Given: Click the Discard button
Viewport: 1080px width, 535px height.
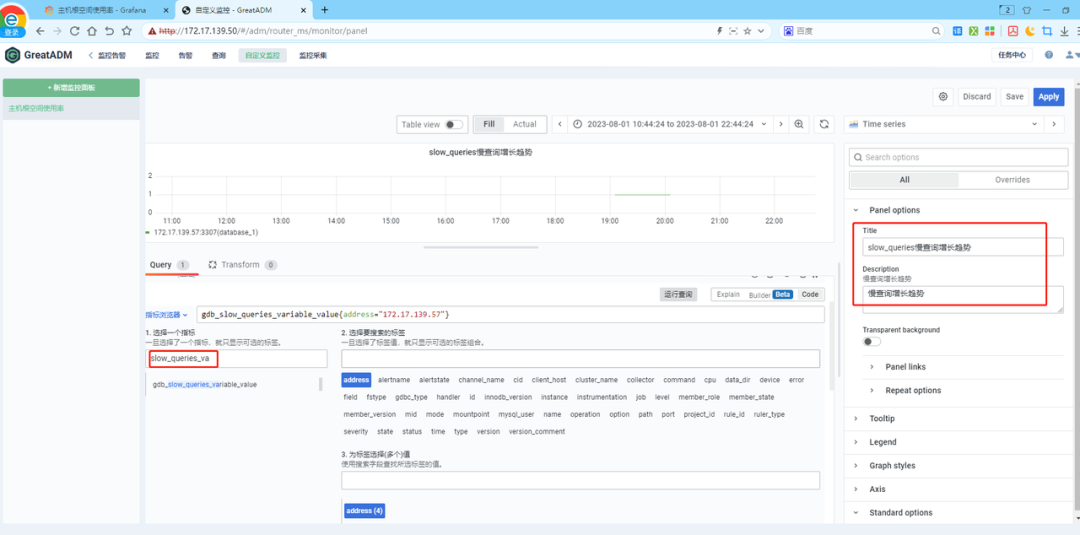Looking at the screenshot, I should (976, 97).
